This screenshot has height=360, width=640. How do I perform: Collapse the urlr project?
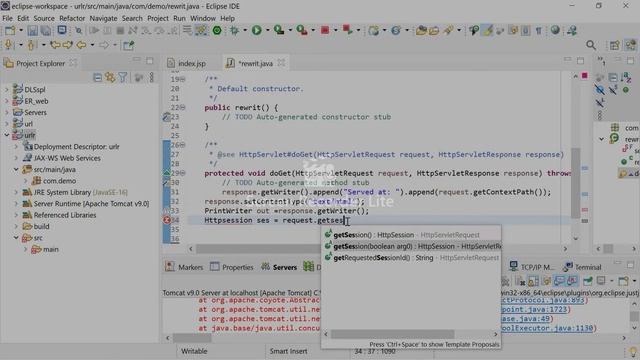pos(7,135)
